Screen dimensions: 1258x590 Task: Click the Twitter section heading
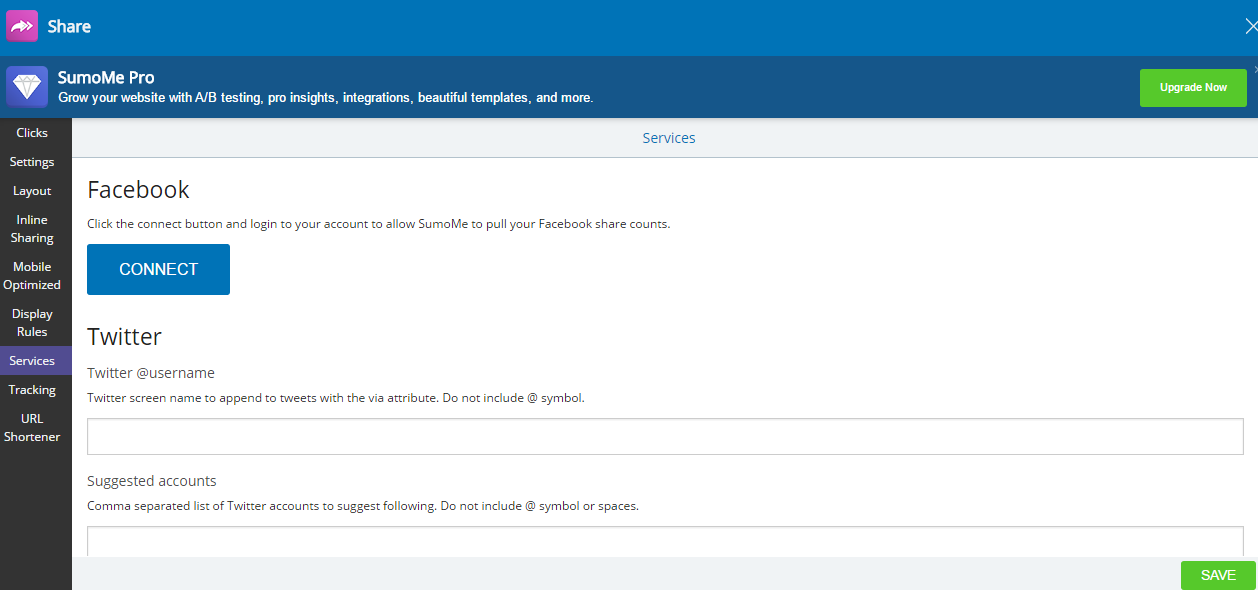tap(124, 336)
